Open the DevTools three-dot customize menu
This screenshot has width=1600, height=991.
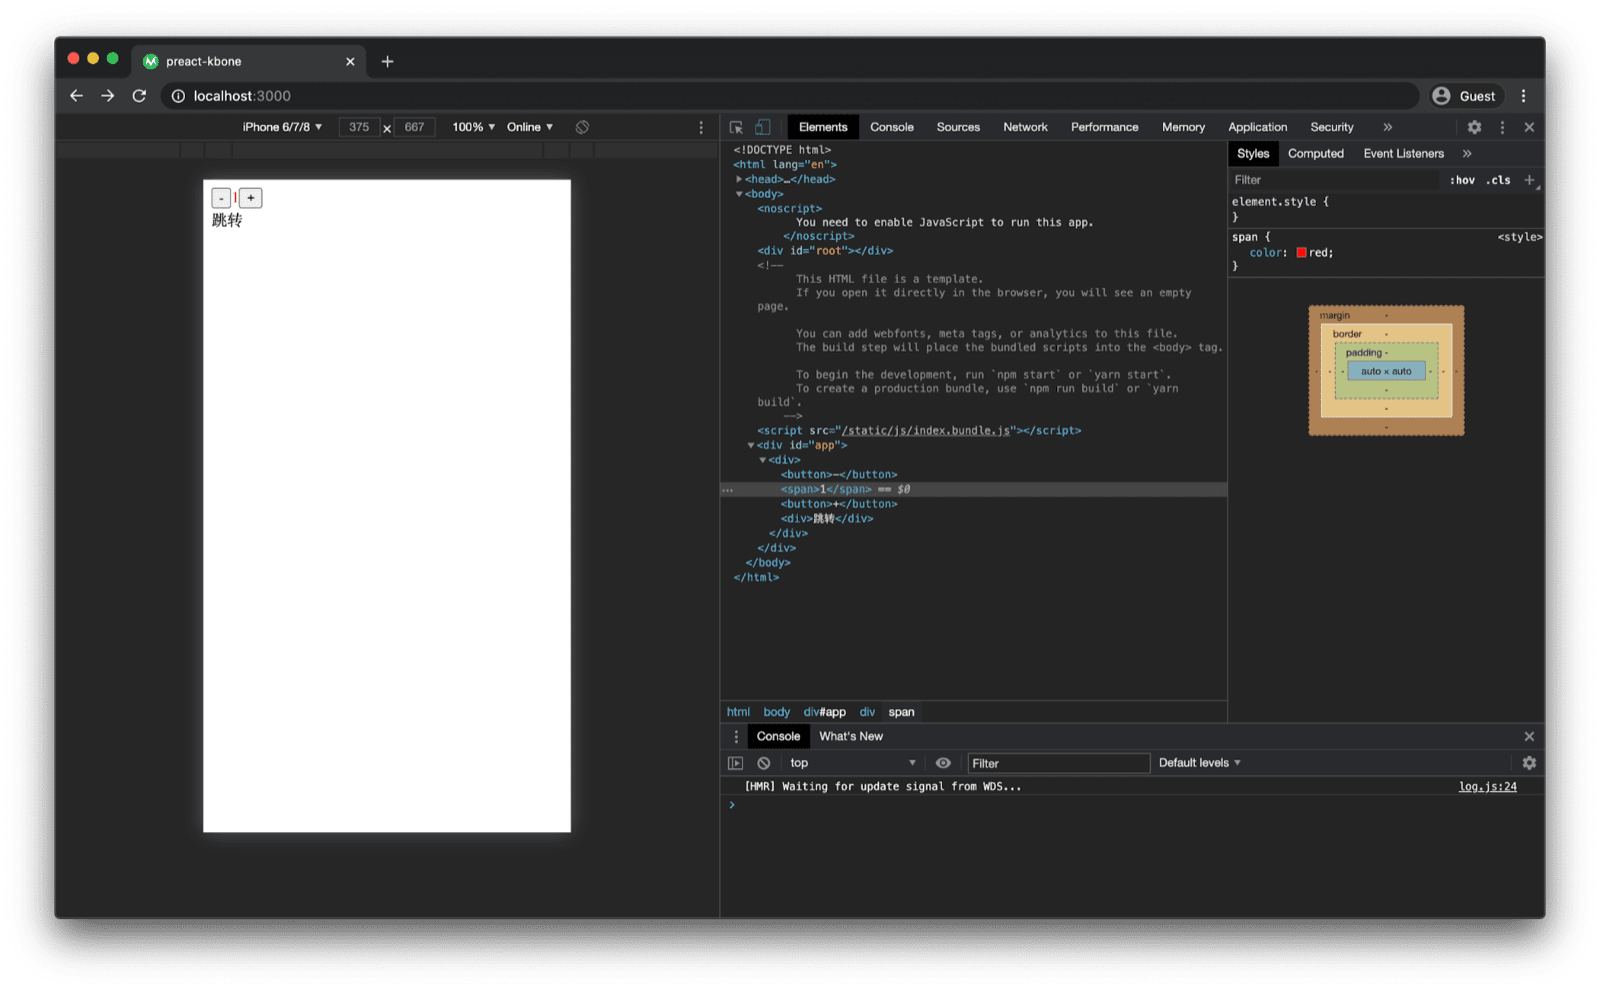tap(1502, 127)
